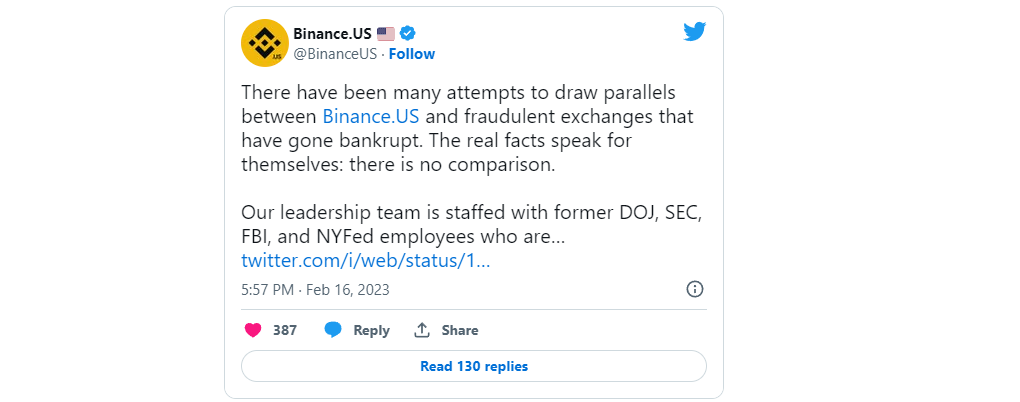Click the reply speech bubble icon
The height and width of the screenshot is (402, 1020).
click(333, 330)
